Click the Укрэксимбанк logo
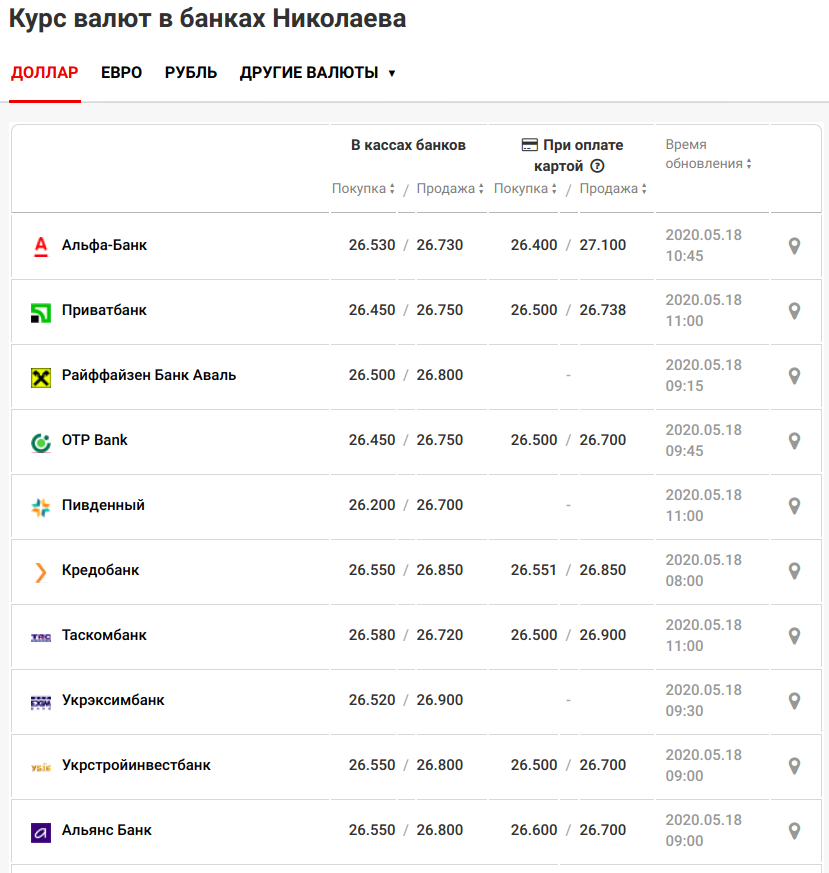The width and height of the screenshot is (829, 873). pos(41,703)
